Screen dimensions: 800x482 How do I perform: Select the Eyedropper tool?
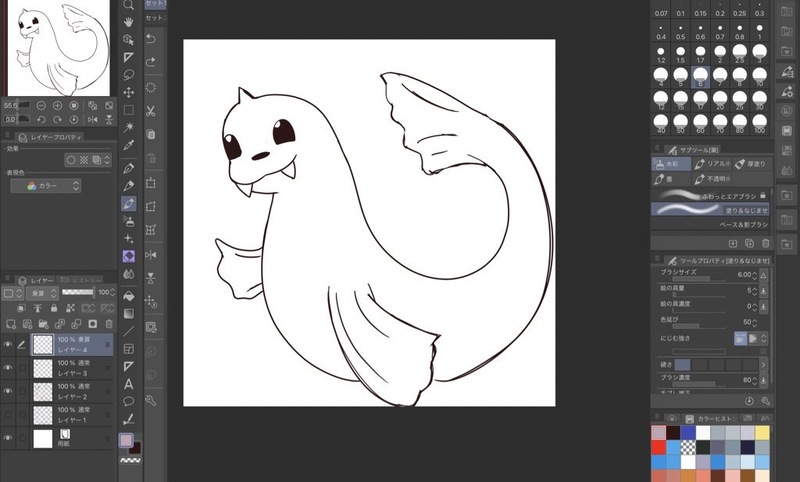coord(129,145)
